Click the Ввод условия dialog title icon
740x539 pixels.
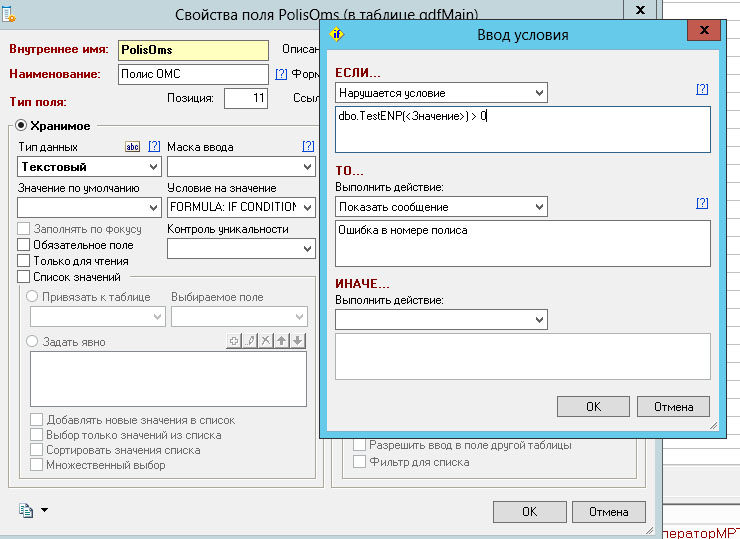(337, 35)
